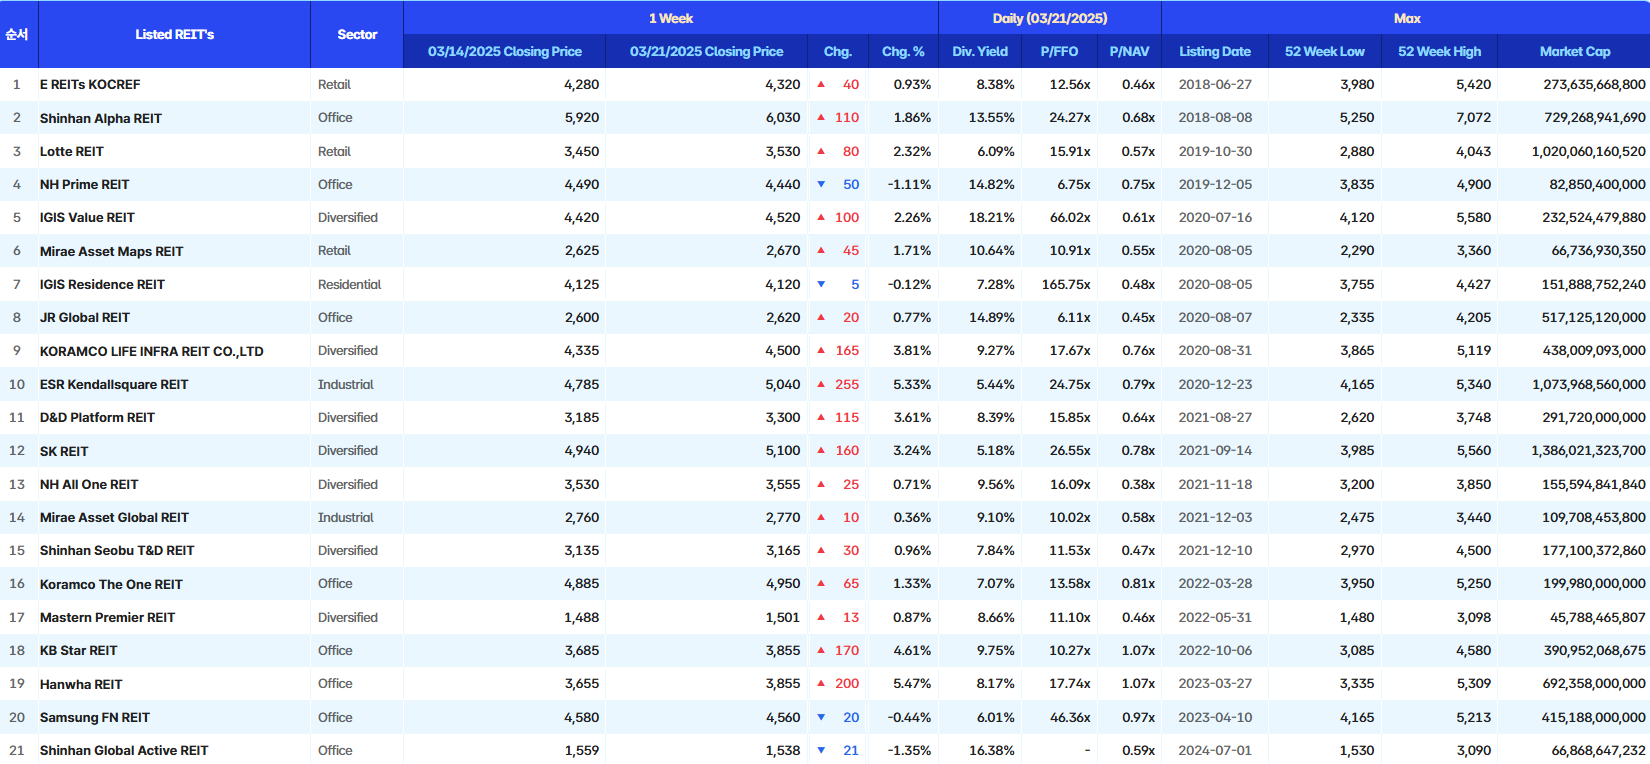Click IGIS Value REIT dividend yield 18.21%

coord(991,217)
